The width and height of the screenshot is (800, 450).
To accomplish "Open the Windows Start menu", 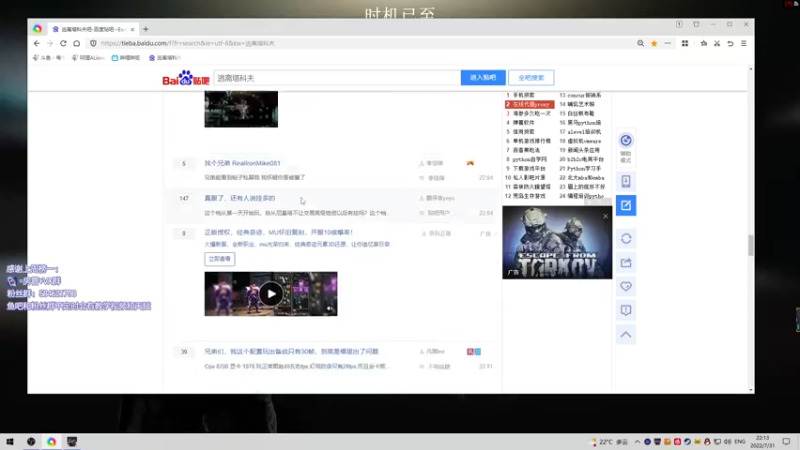I will [x=10, y=442].
